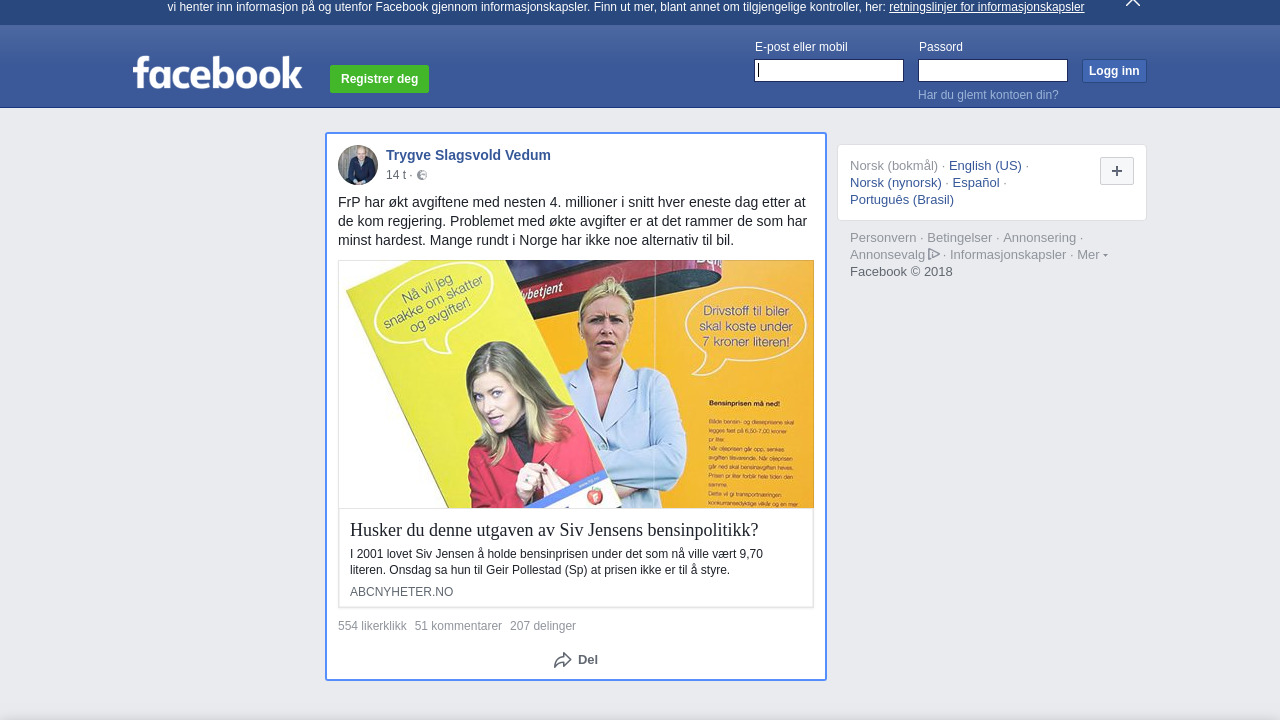Click the Registrer deg button

(379, 79)
